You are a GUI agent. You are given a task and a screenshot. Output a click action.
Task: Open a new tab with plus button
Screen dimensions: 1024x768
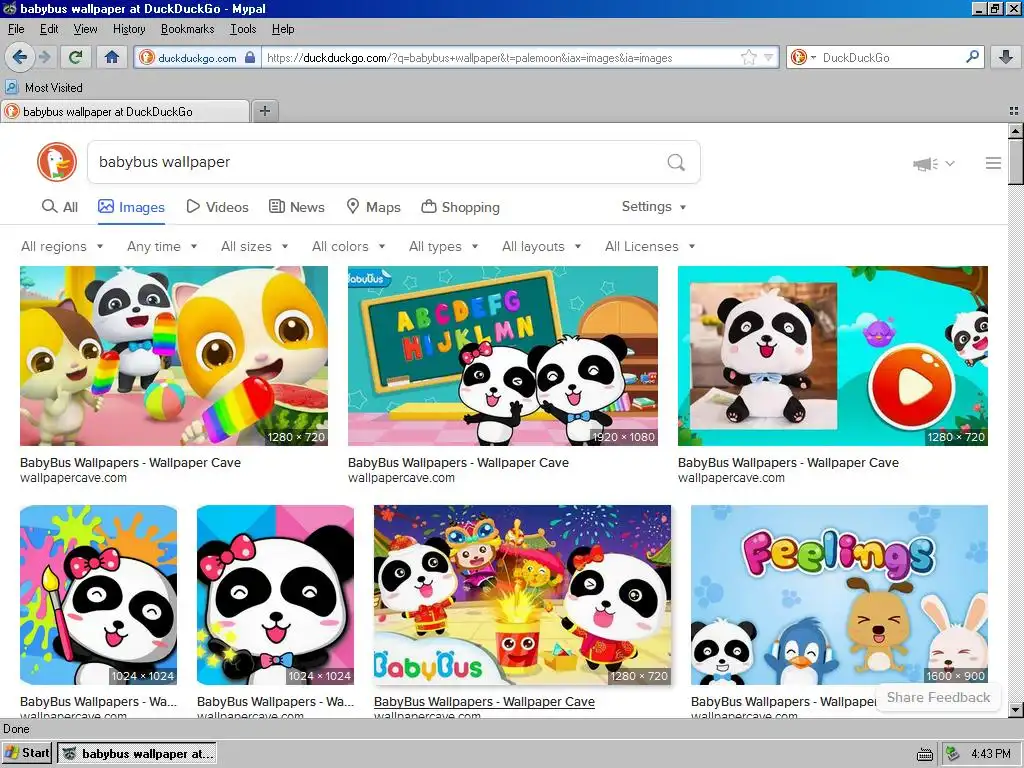pos(264,111)
